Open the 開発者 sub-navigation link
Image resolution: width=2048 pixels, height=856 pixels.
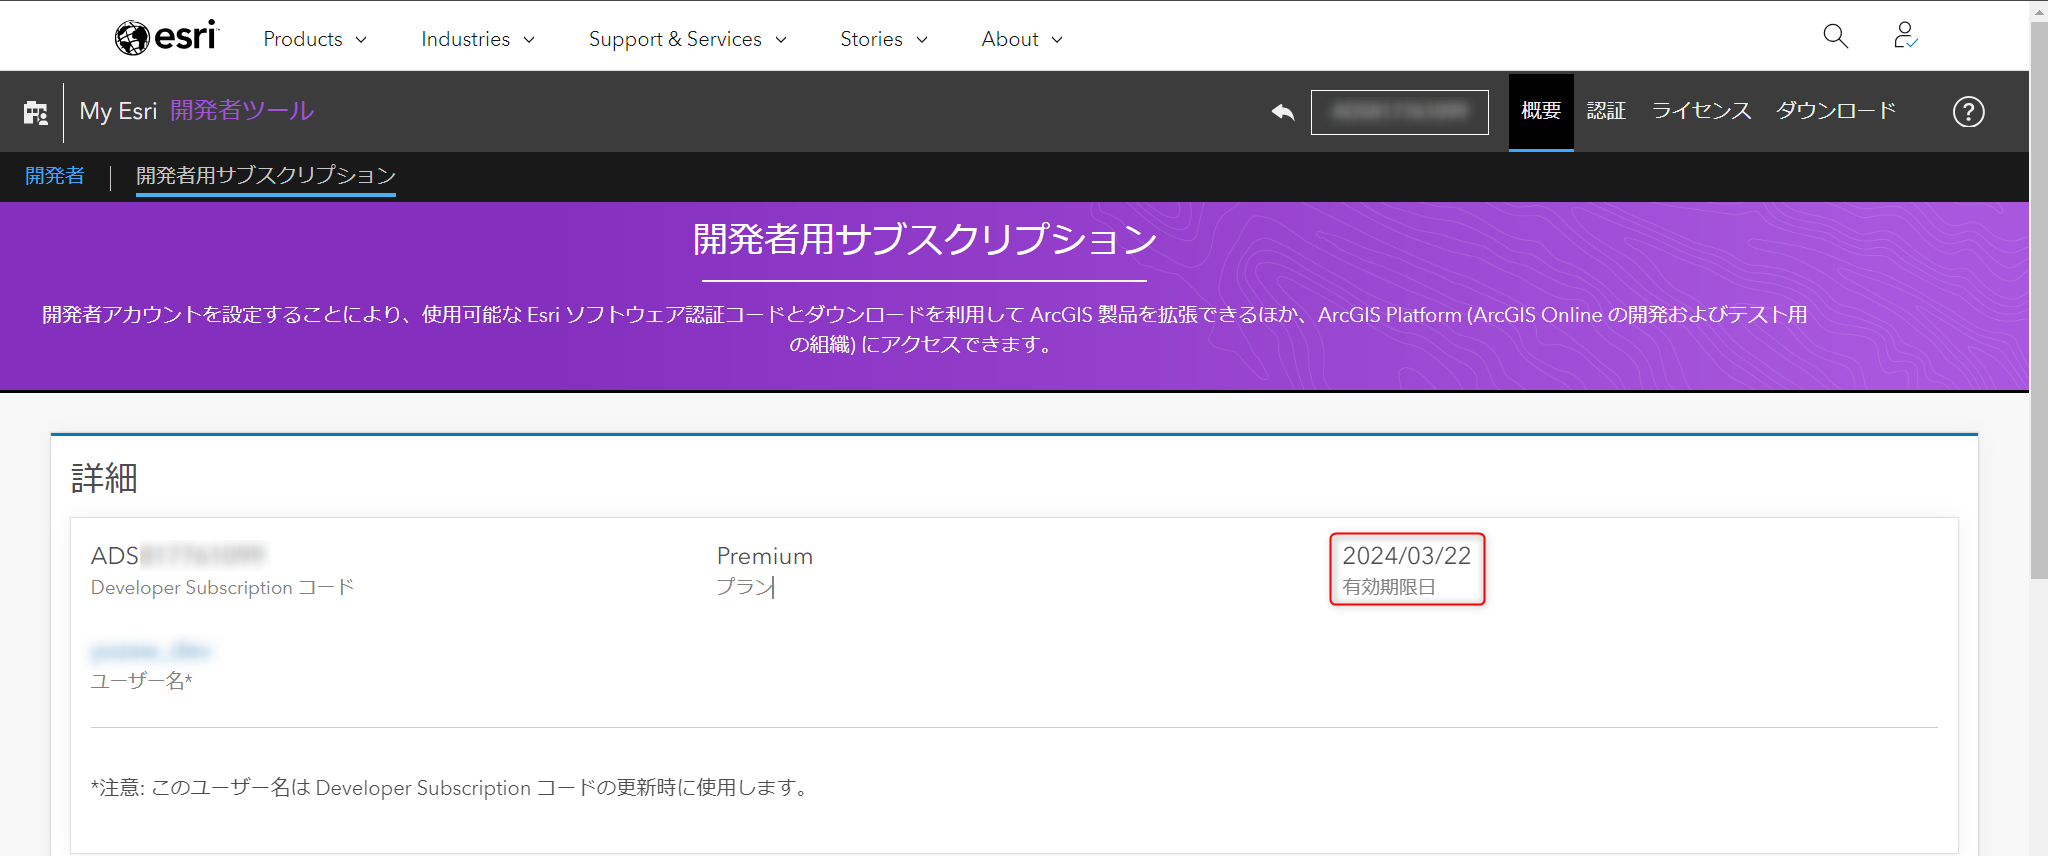pyautogui.click(x=55, y=176)
